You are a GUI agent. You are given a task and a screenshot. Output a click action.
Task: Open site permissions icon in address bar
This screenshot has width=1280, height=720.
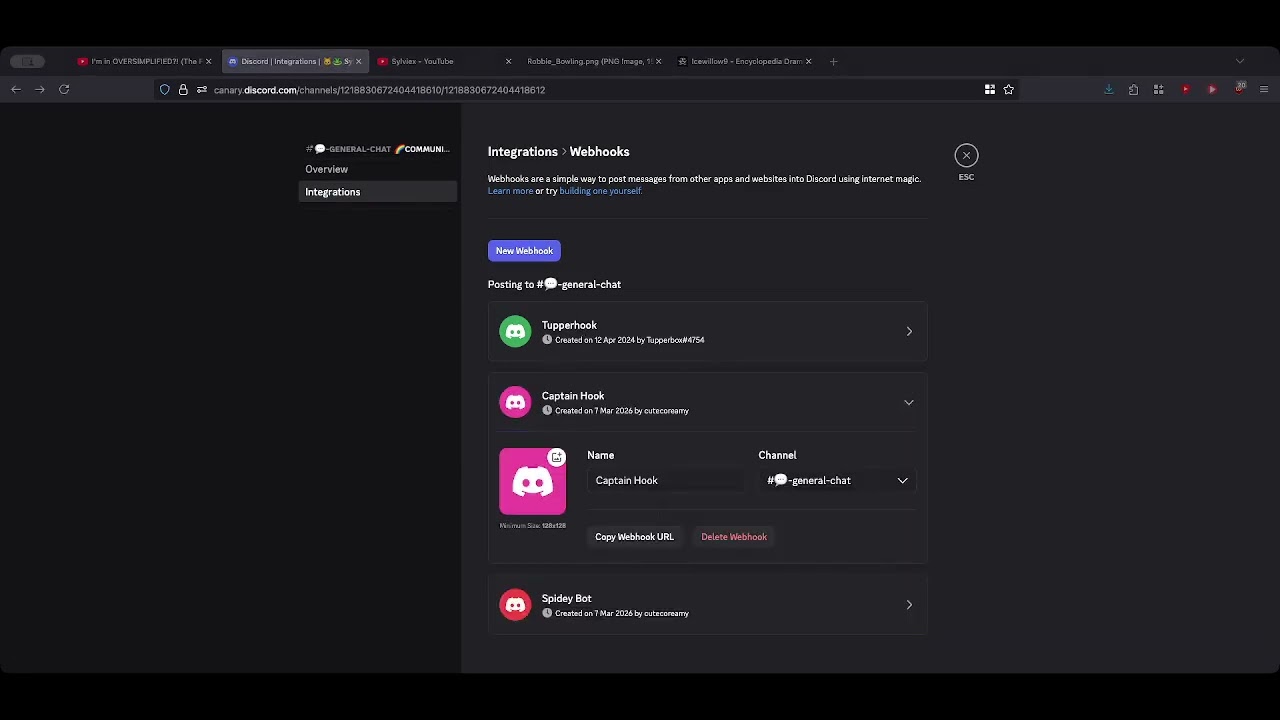pyautogui.click(x=201, y=90)
